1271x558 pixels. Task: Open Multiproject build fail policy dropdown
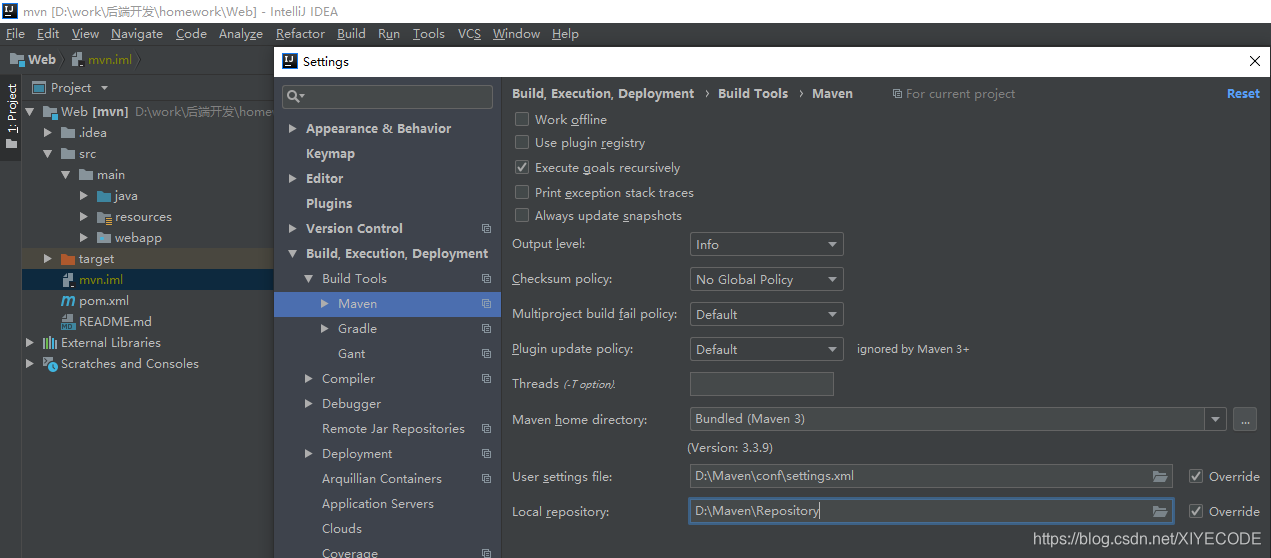coord(767,314)
